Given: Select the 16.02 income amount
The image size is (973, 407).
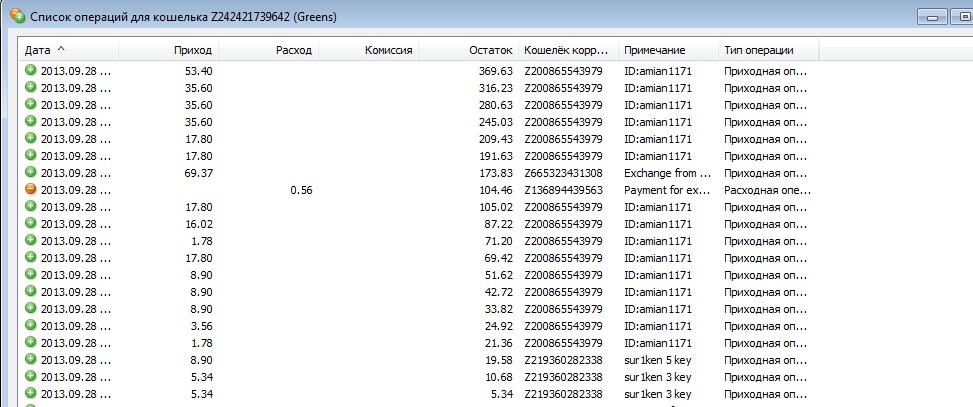Looking at the screenshot, I should pos(199,224).
